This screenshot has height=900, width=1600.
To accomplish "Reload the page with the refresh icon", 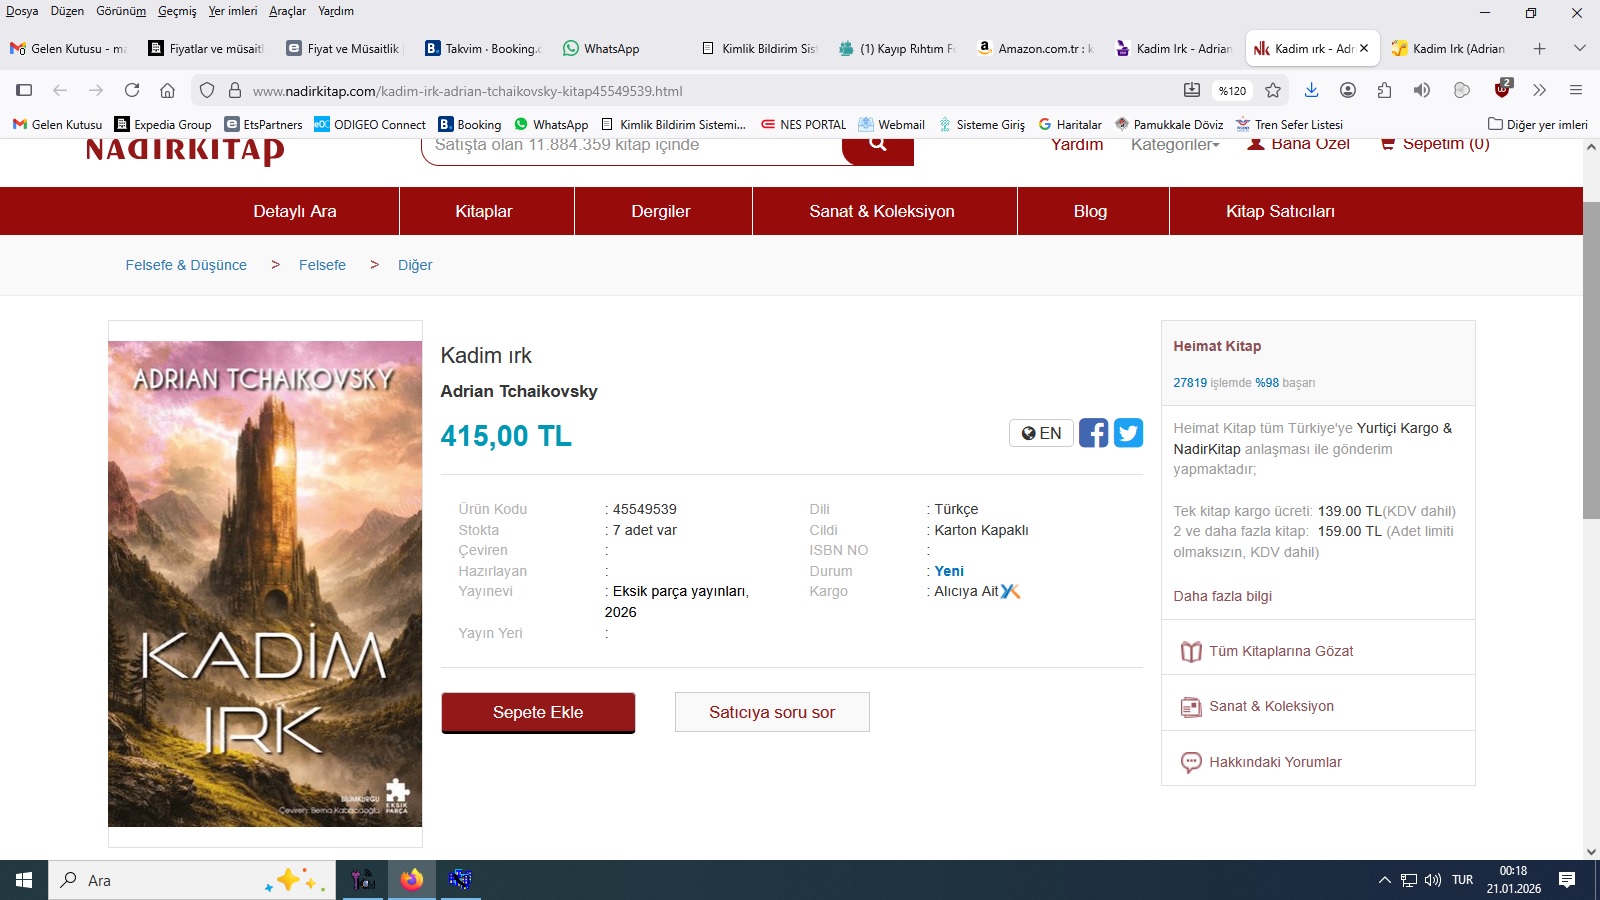I will [x=132, y=90].
